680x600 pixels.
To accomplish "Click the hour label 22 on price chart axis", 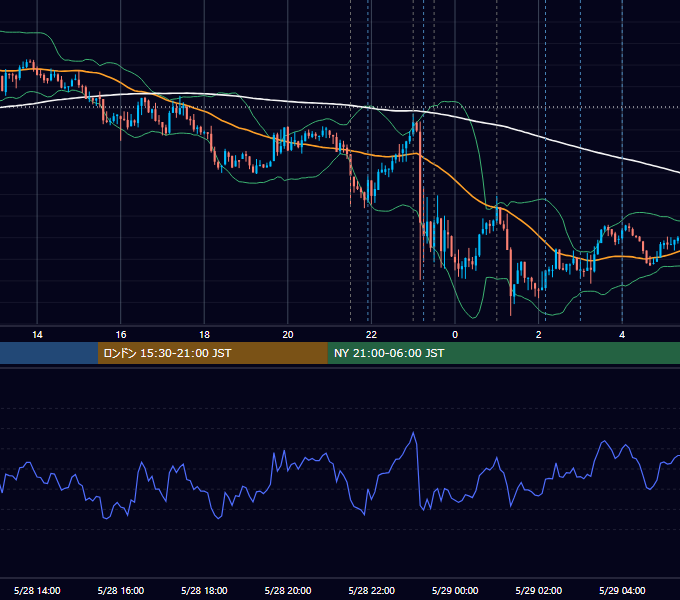I will (x=372, y=335).
